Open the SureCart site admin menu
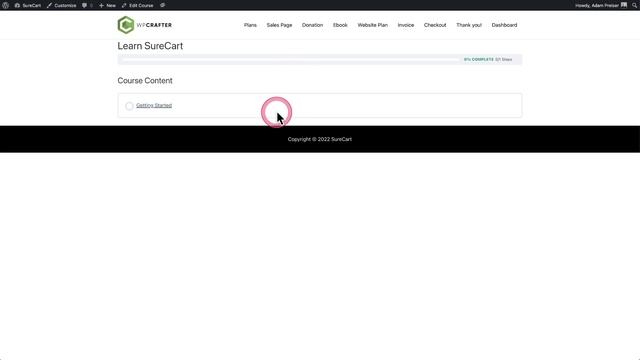The height and width of the screenshot is (360, 640). pos(28,5)
